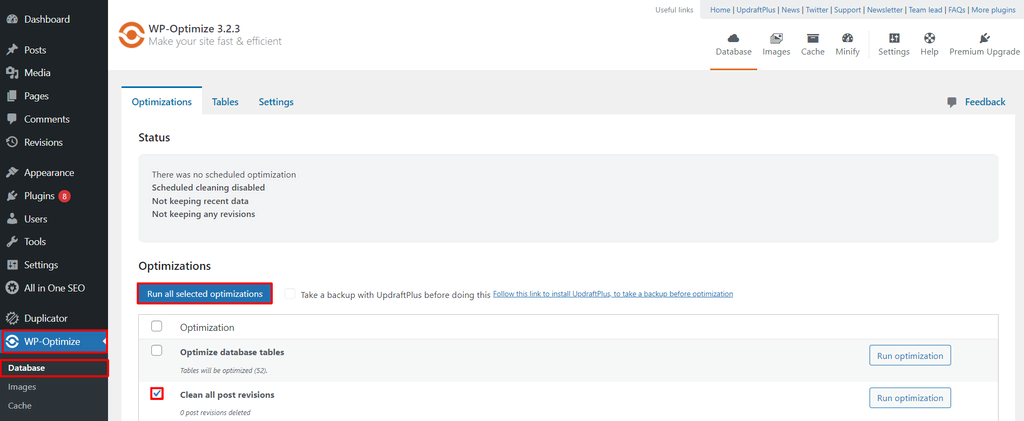Click the Feedback speech bubble icon
The image size is (1024, 421).
[x=952, y=102]
